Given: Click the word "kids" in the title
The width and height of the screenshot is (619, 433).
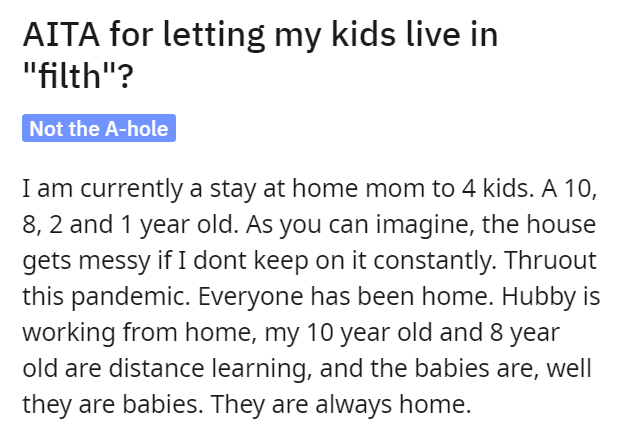Looking at the screenshot, I should pos(363,35).
